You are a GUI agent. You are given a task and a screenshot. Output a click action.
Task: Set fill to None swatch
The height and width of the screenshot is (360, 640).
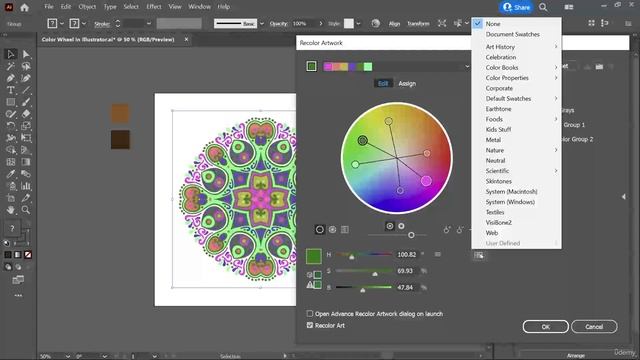tap(28, 255)
